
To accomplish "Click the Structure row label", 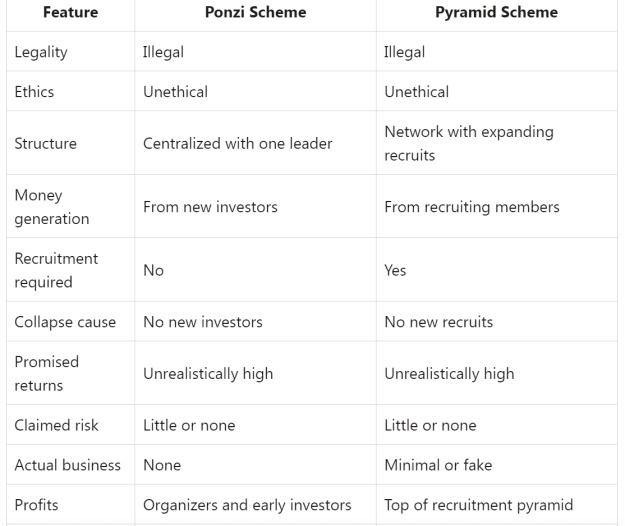I will tap(45, 143).
